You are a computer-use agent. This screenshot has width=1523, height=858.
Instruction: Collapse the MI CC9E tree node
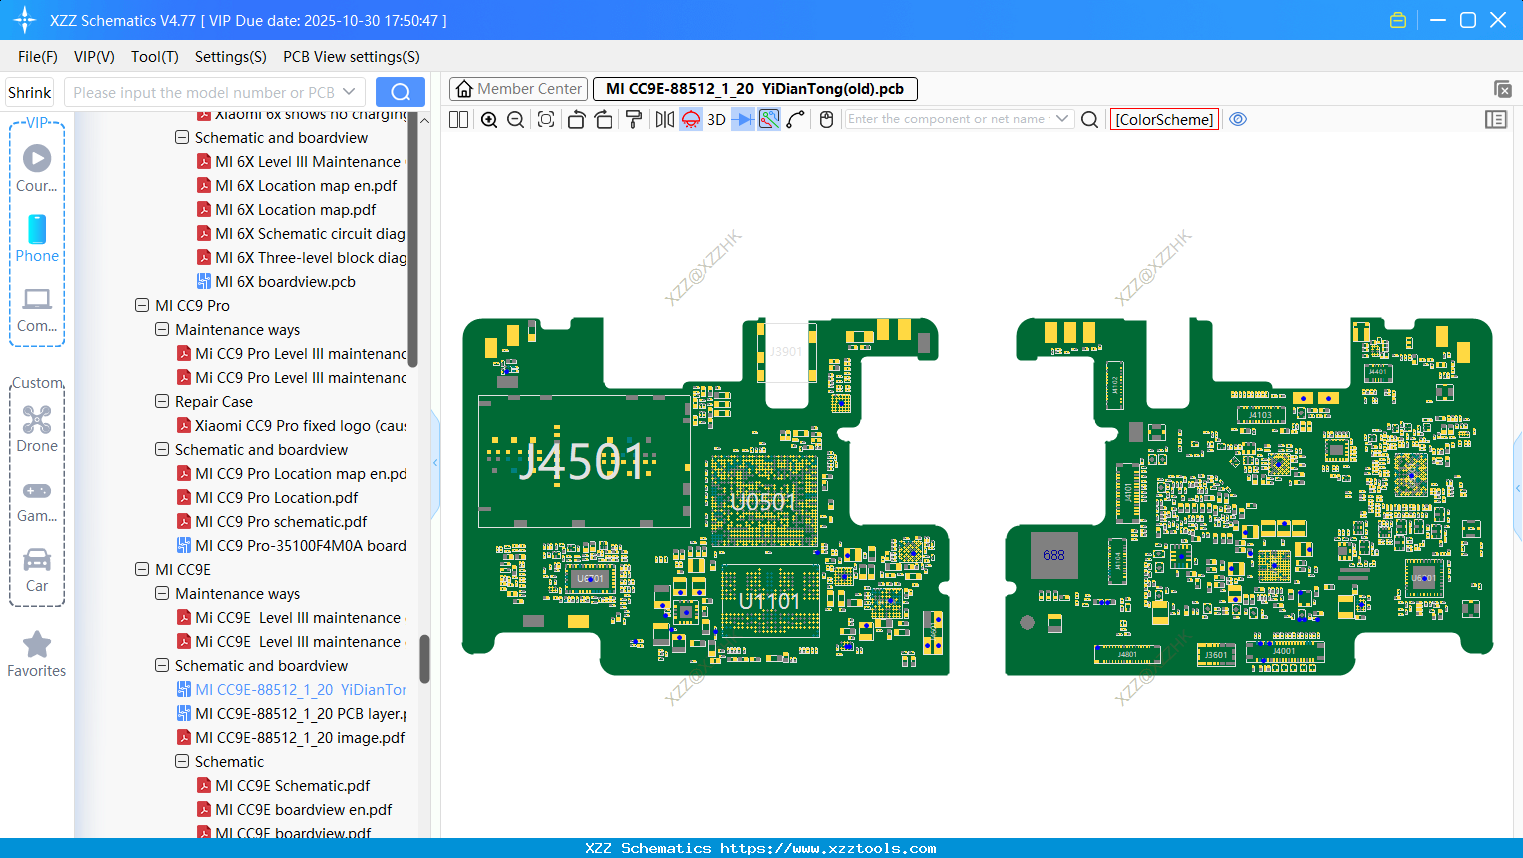click(141, 569)
